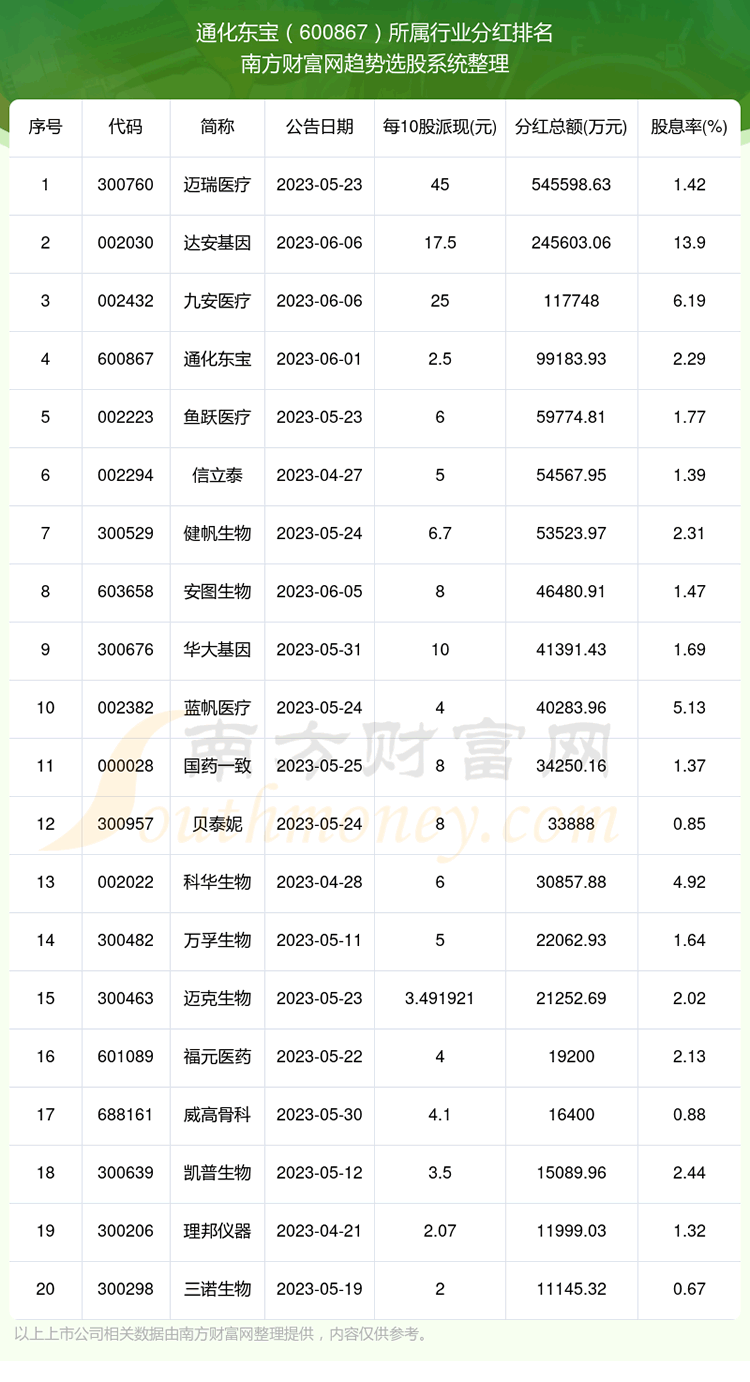Click the 公告日期 column header

coord(319,127)
